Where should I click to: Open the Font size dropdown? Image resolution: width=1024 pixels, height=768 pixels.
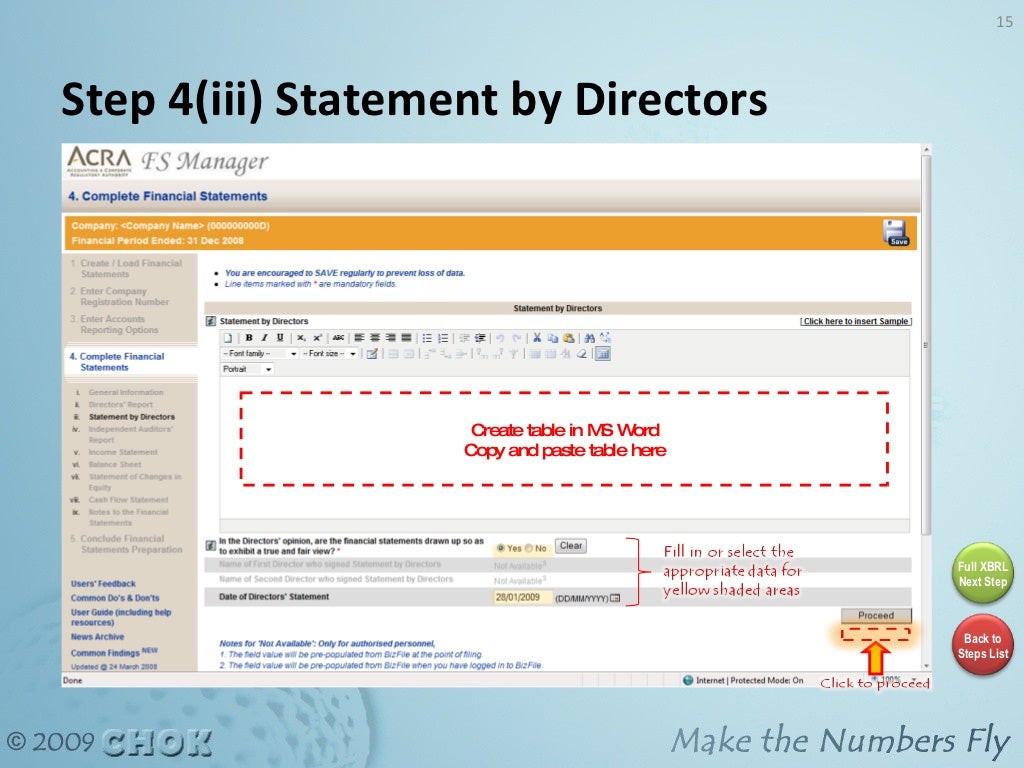point(329,353)
